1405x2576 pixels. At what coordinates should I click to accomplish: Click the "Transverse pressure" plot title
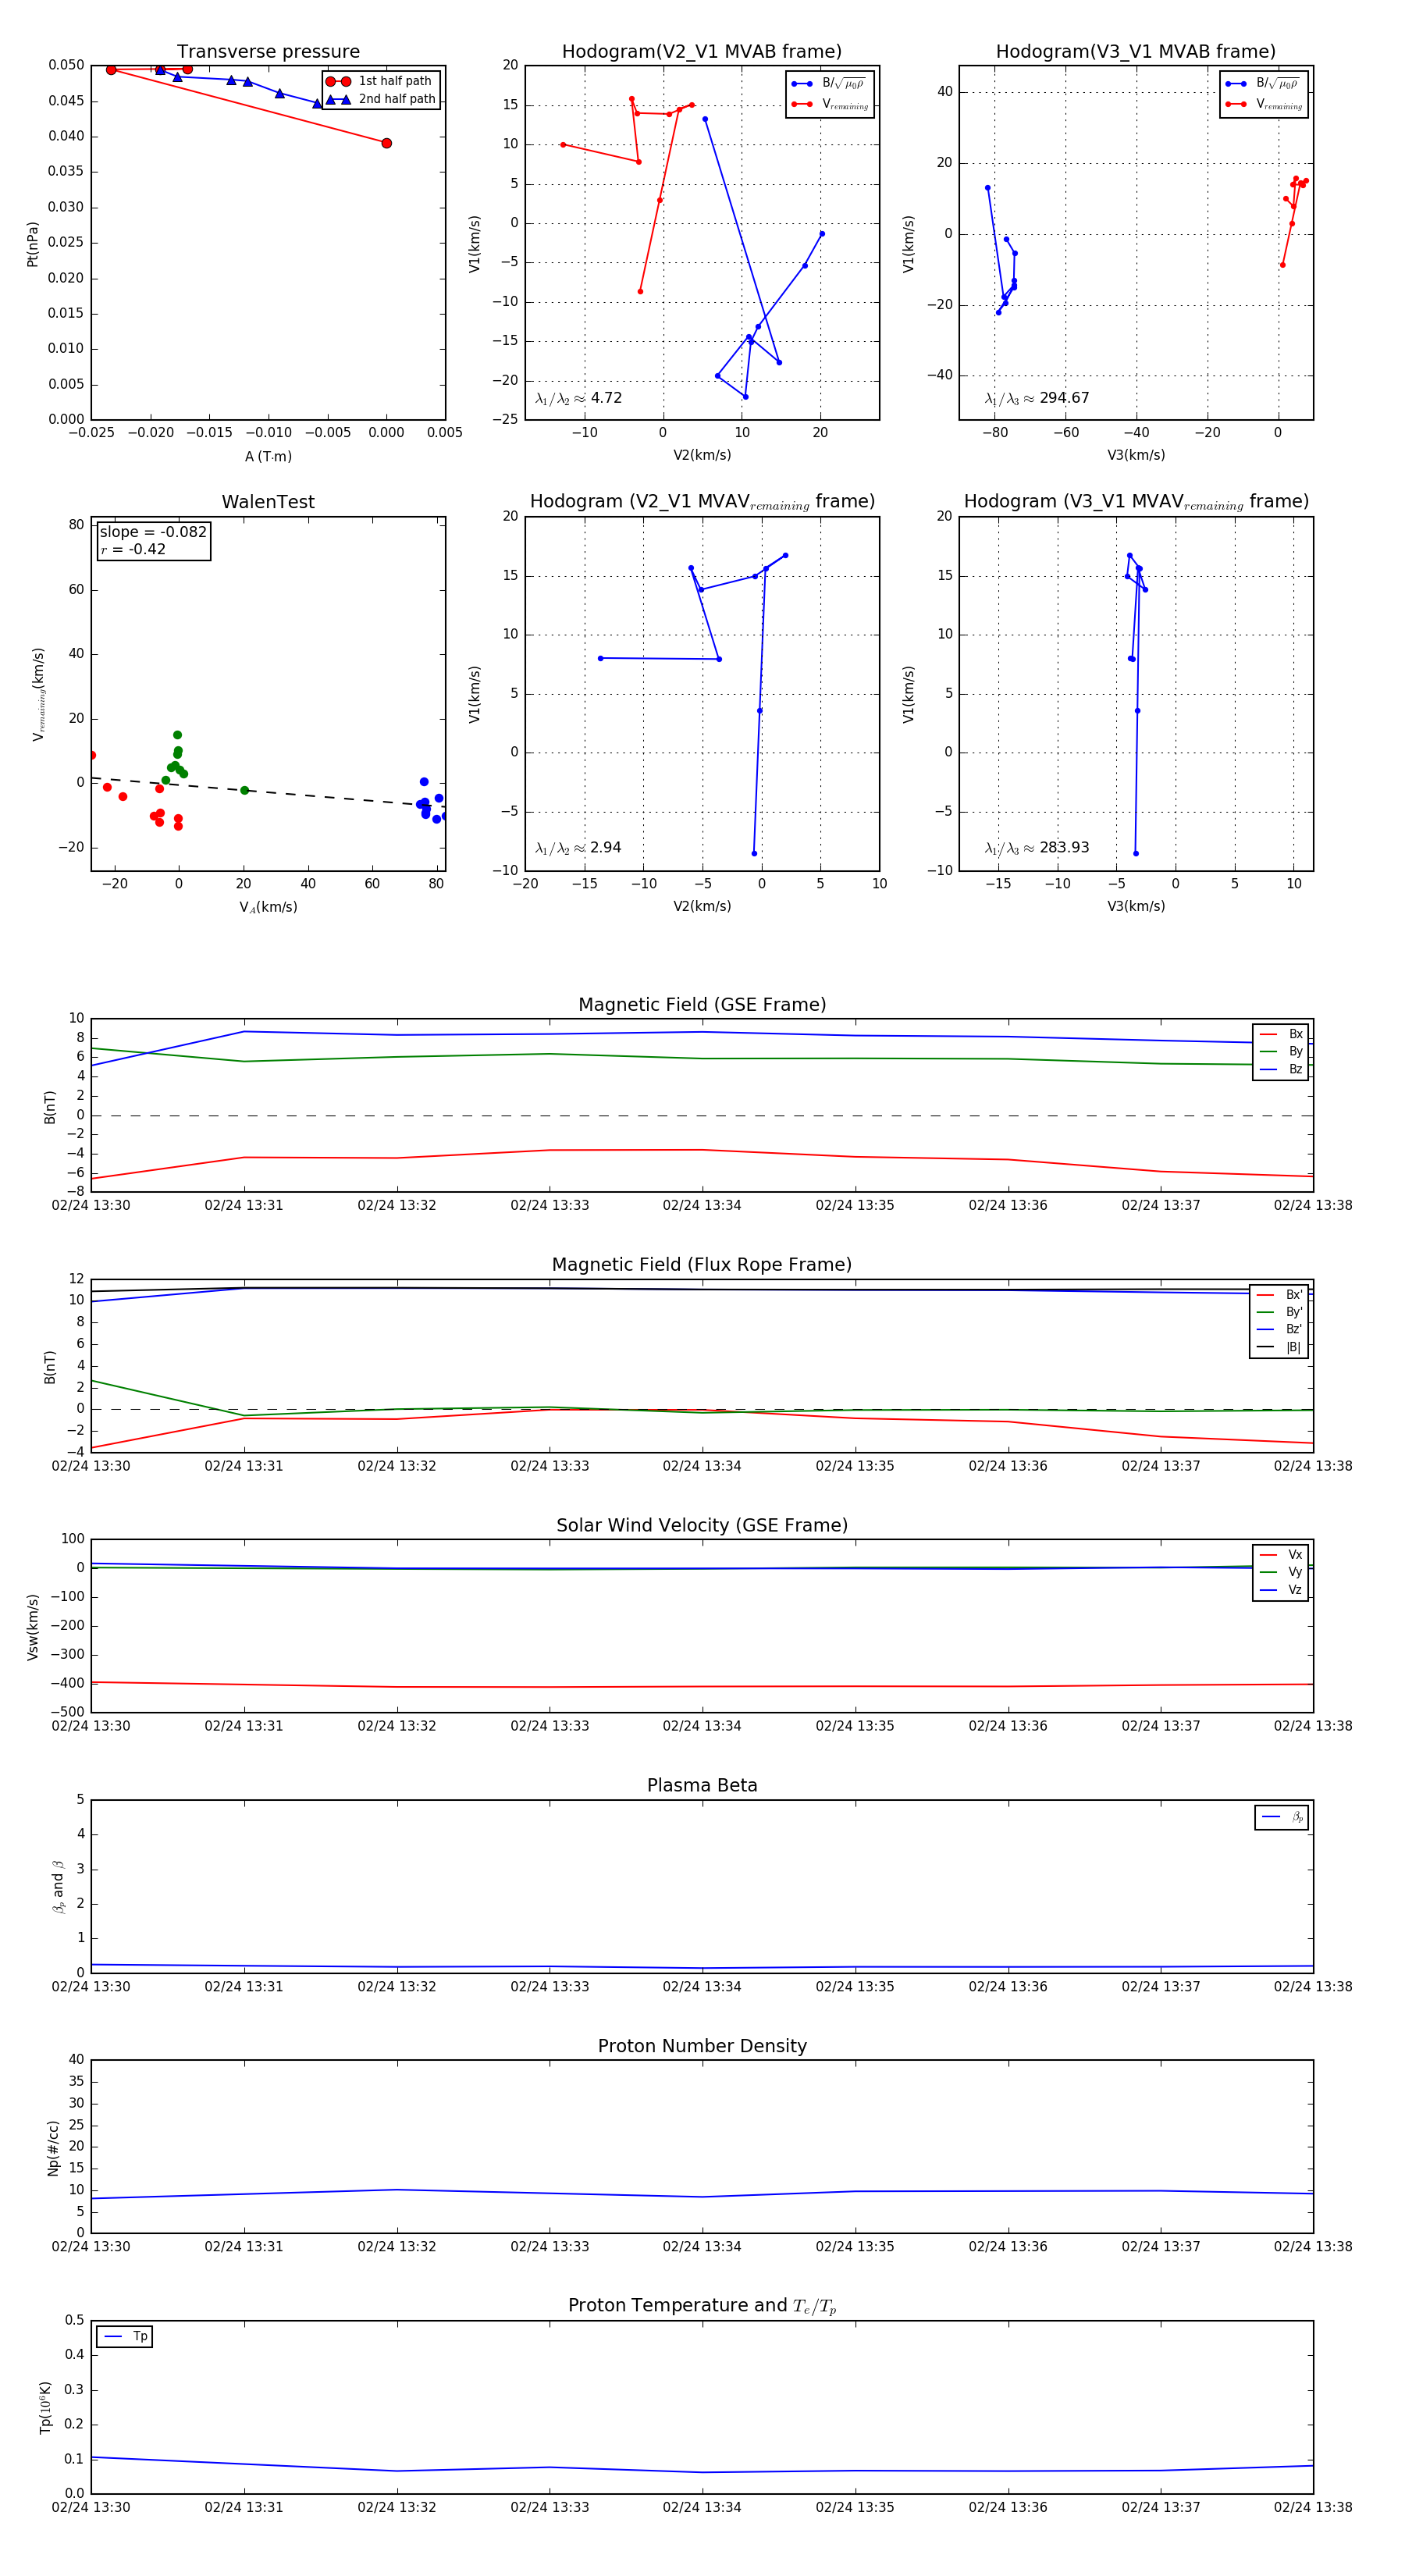coord(268,51)
